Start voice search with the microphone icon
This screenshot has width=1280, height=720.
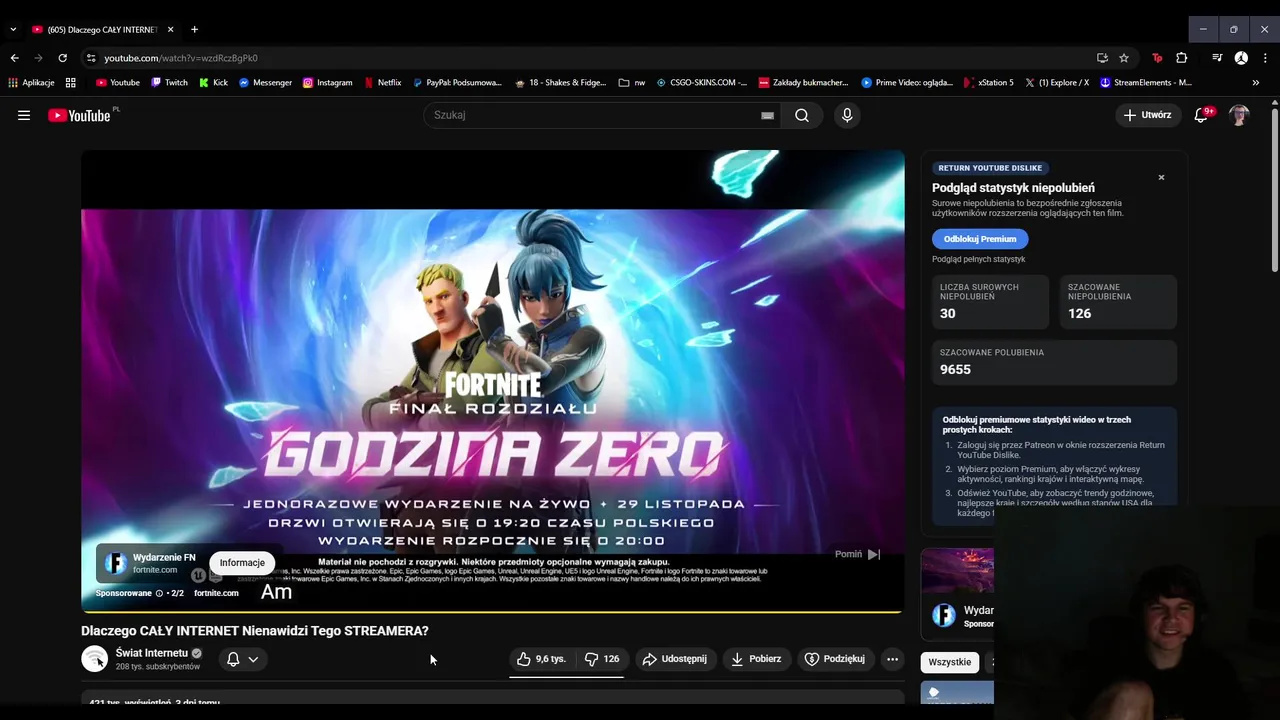pyautogui.click(x=847, y=115)
